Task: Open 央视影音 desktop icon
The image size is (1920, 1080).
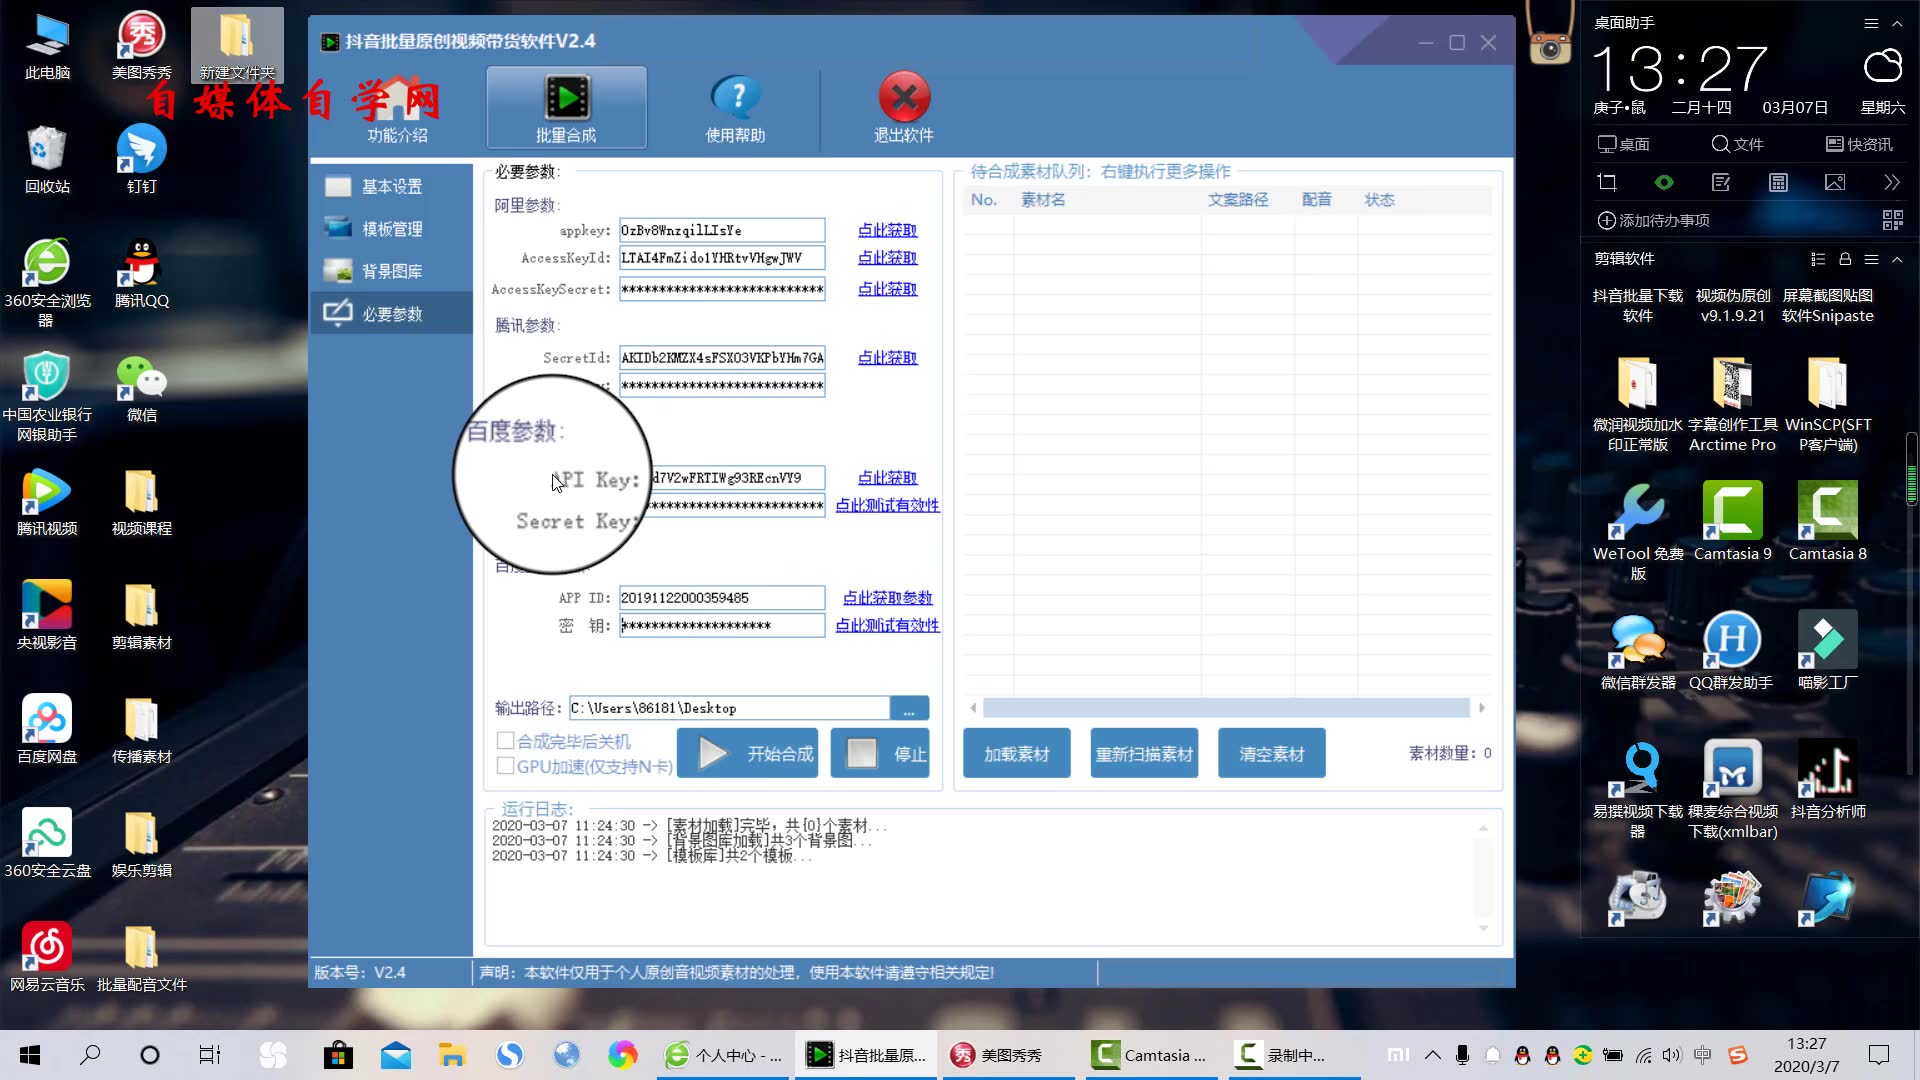Action: [47, 616]
